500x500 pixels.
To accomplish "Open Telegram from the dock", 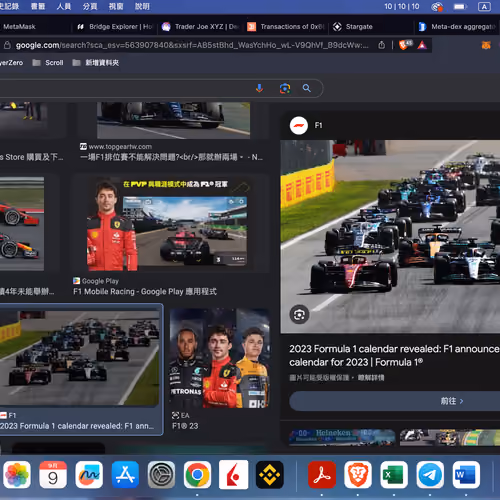I will [x=430, y=475].
